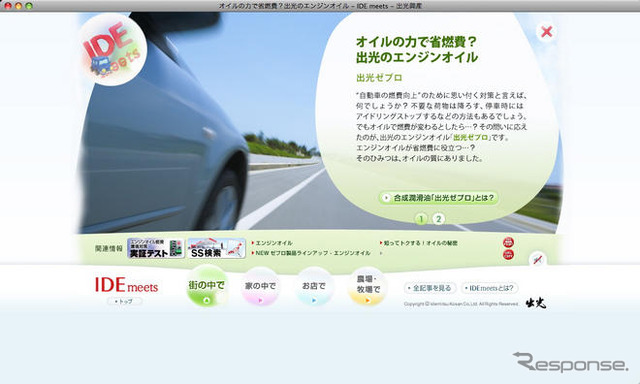The height and width of the screenshot is (384, 640).
Task: Click the IDE meets red text logo
Action: tap(126, 285)
